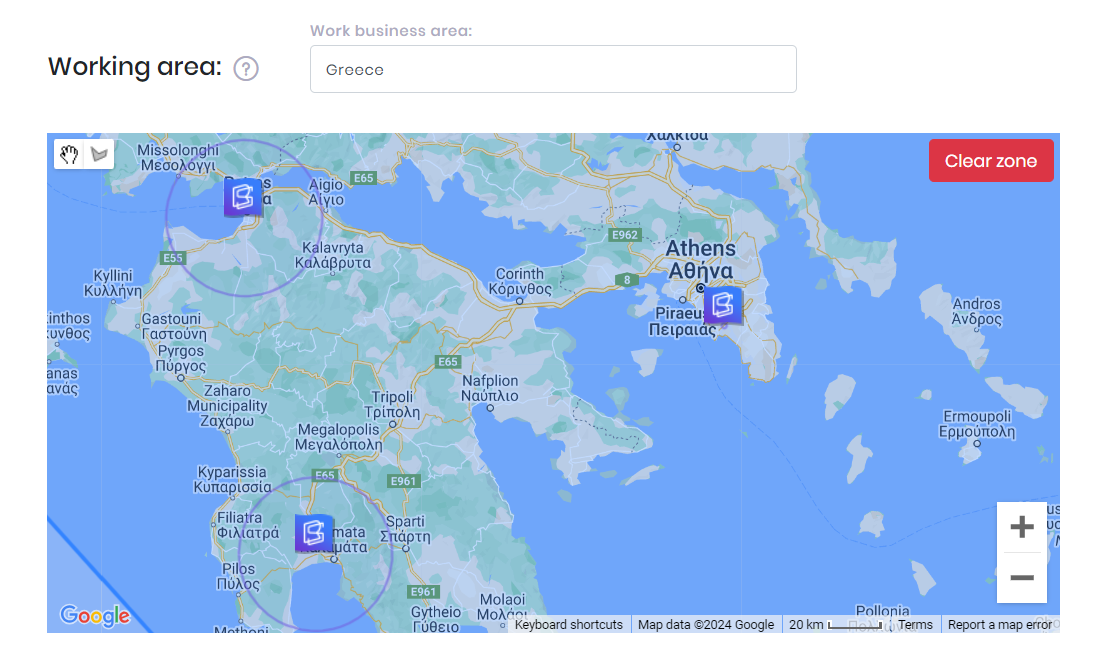Viewport: 1102px width, 659px height.
Task: Zoom out on the map
Action: 1021,578
